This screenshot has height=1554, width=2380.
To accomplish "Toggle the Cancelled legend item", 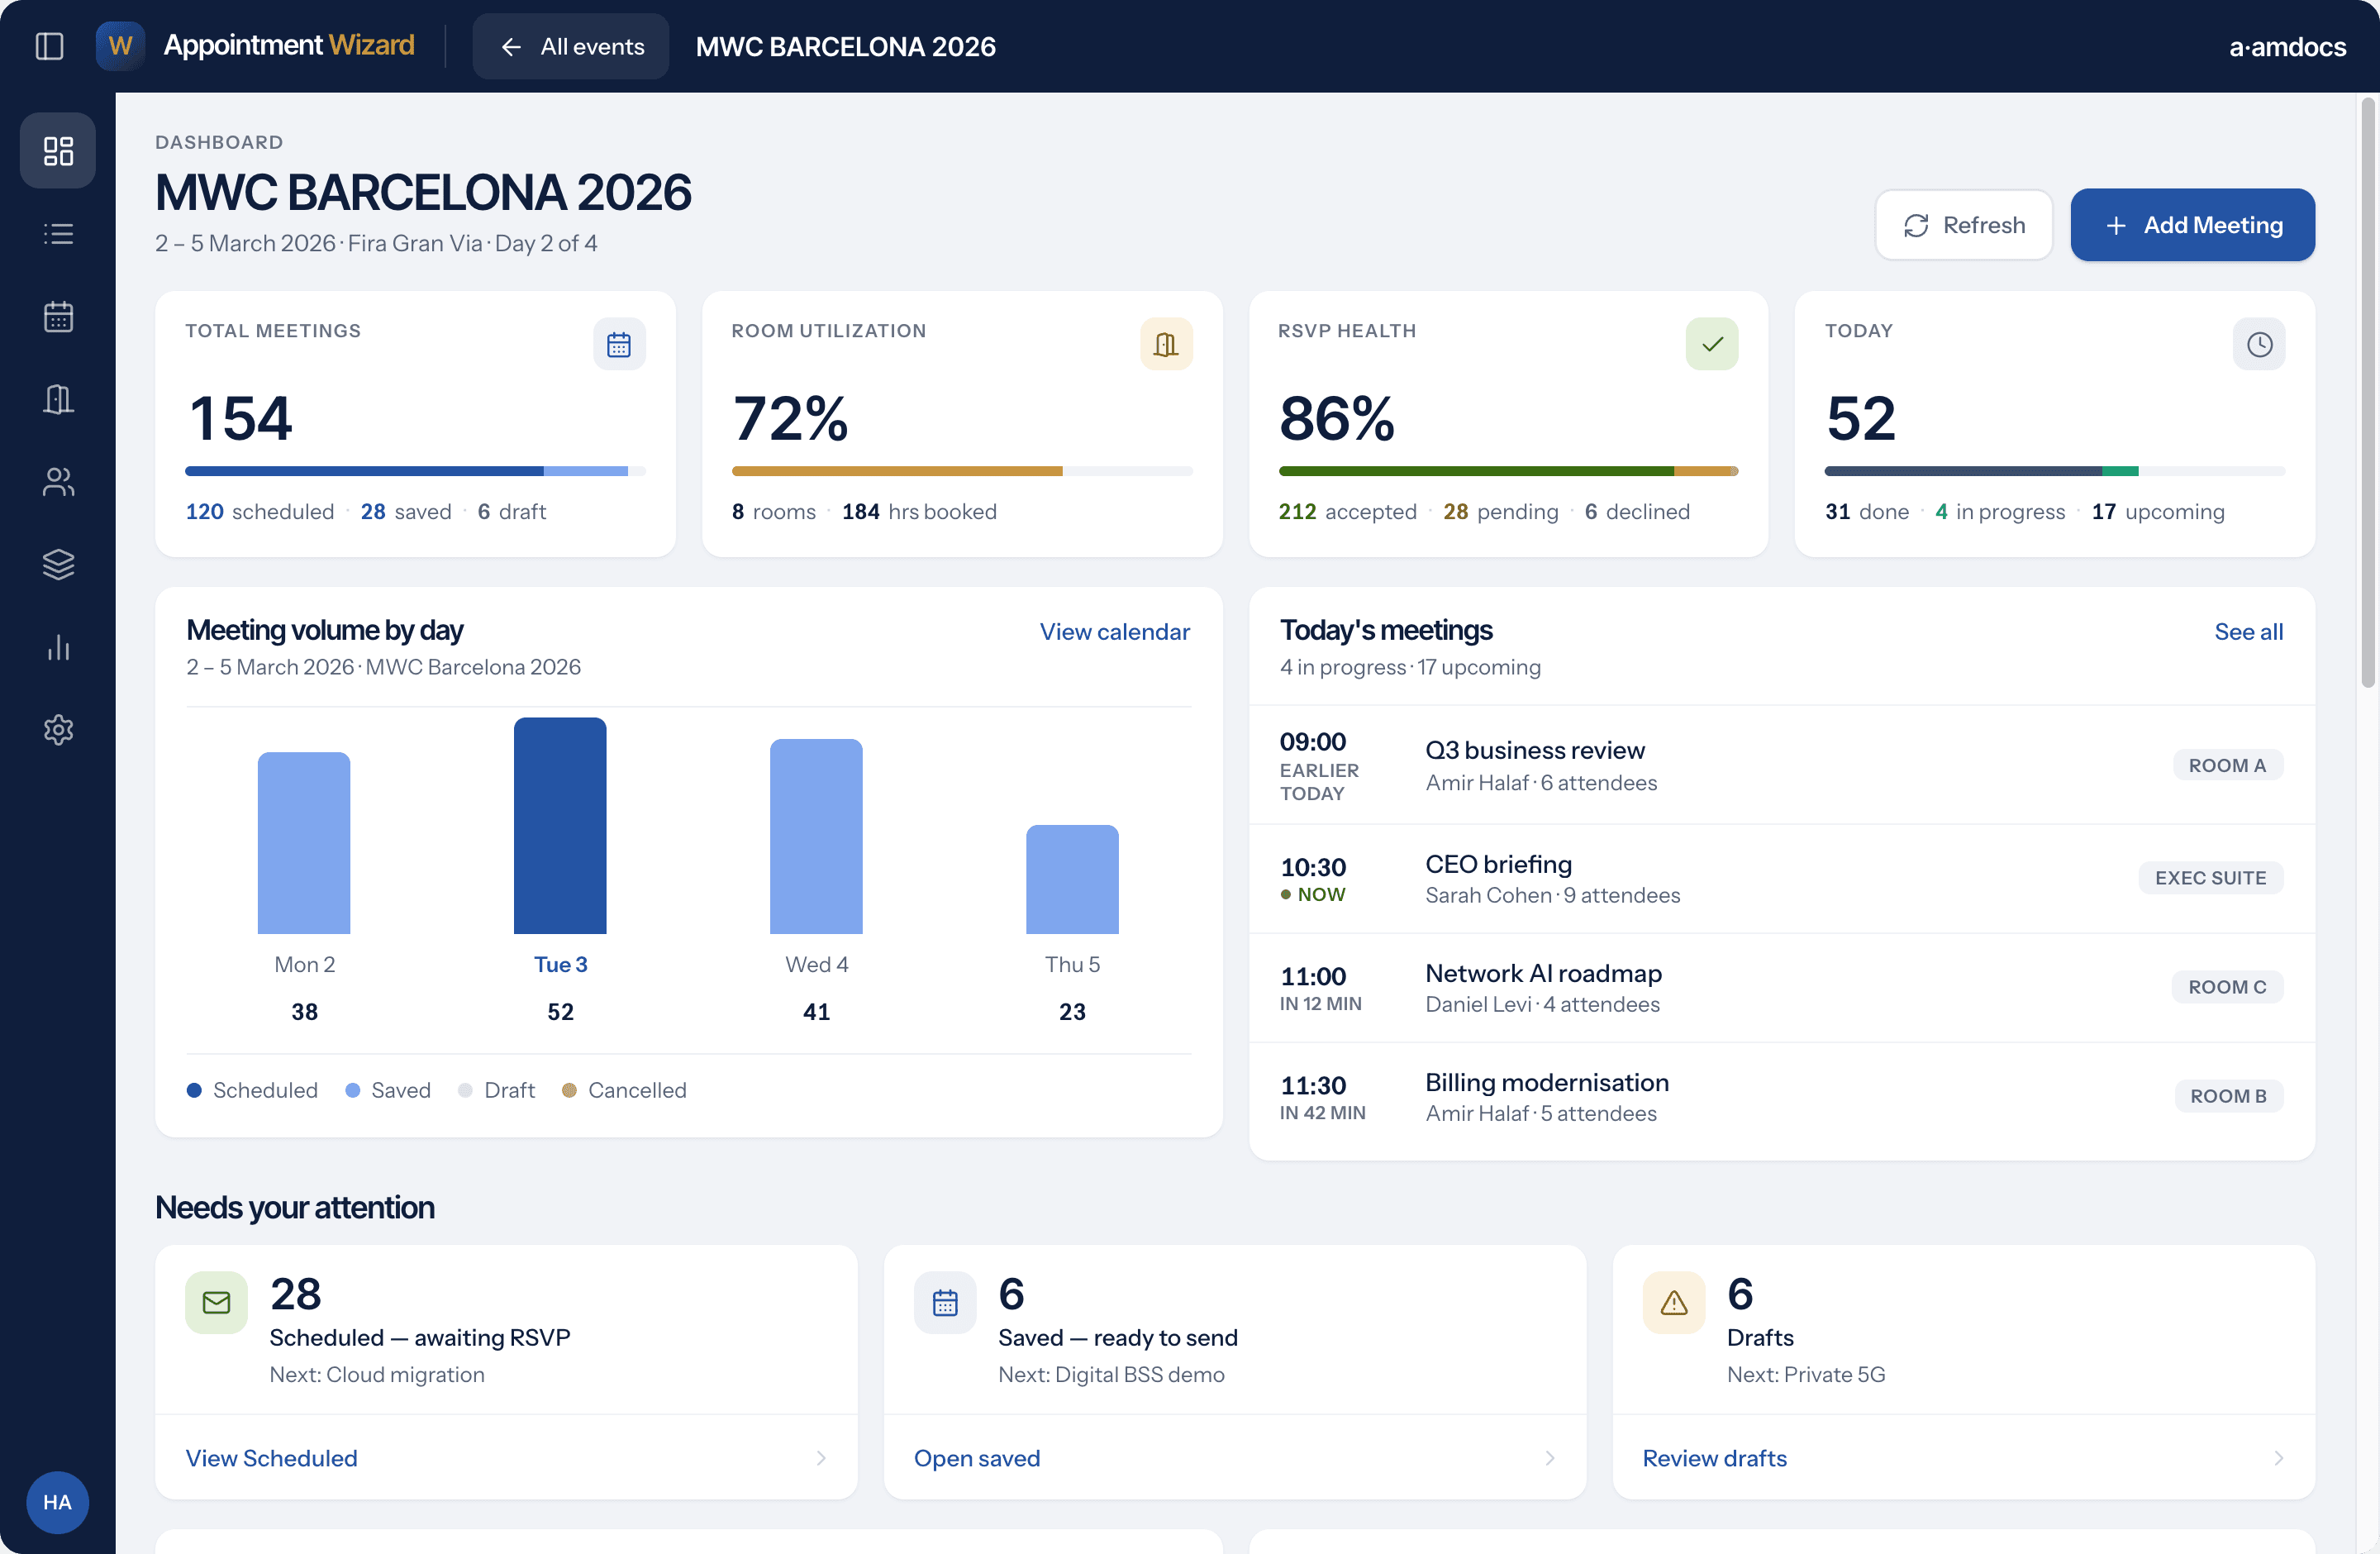I will pos(624,1090).
